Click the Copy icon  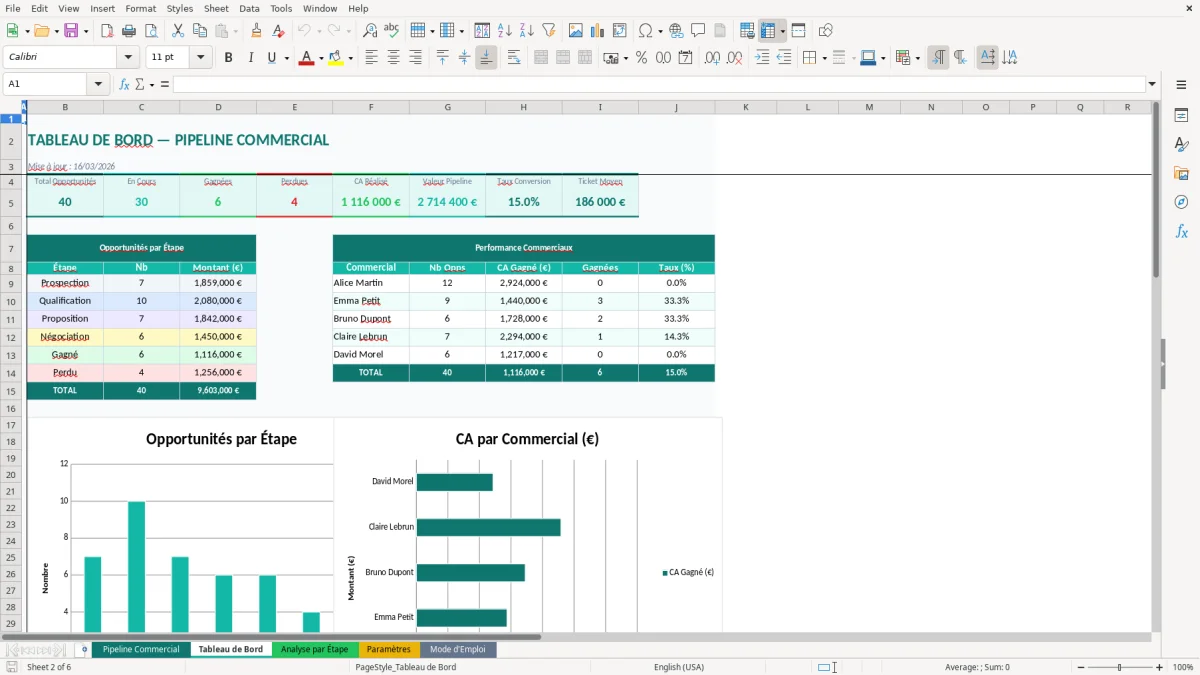pos(199,31)
